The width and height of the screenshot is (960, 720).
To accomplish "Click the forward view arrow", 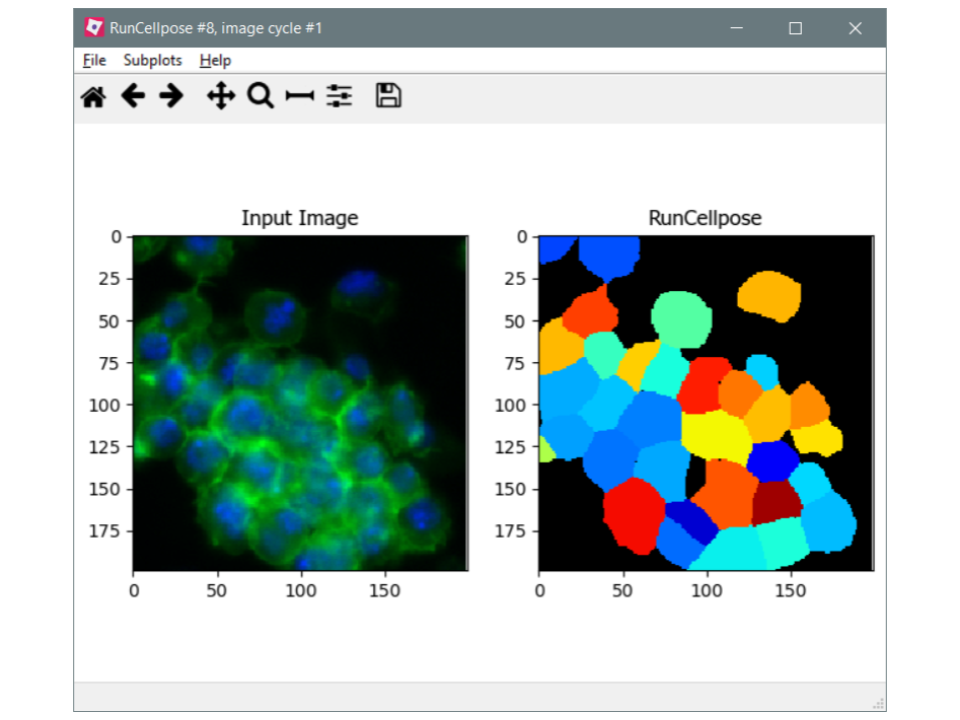I will pos(171,96).
